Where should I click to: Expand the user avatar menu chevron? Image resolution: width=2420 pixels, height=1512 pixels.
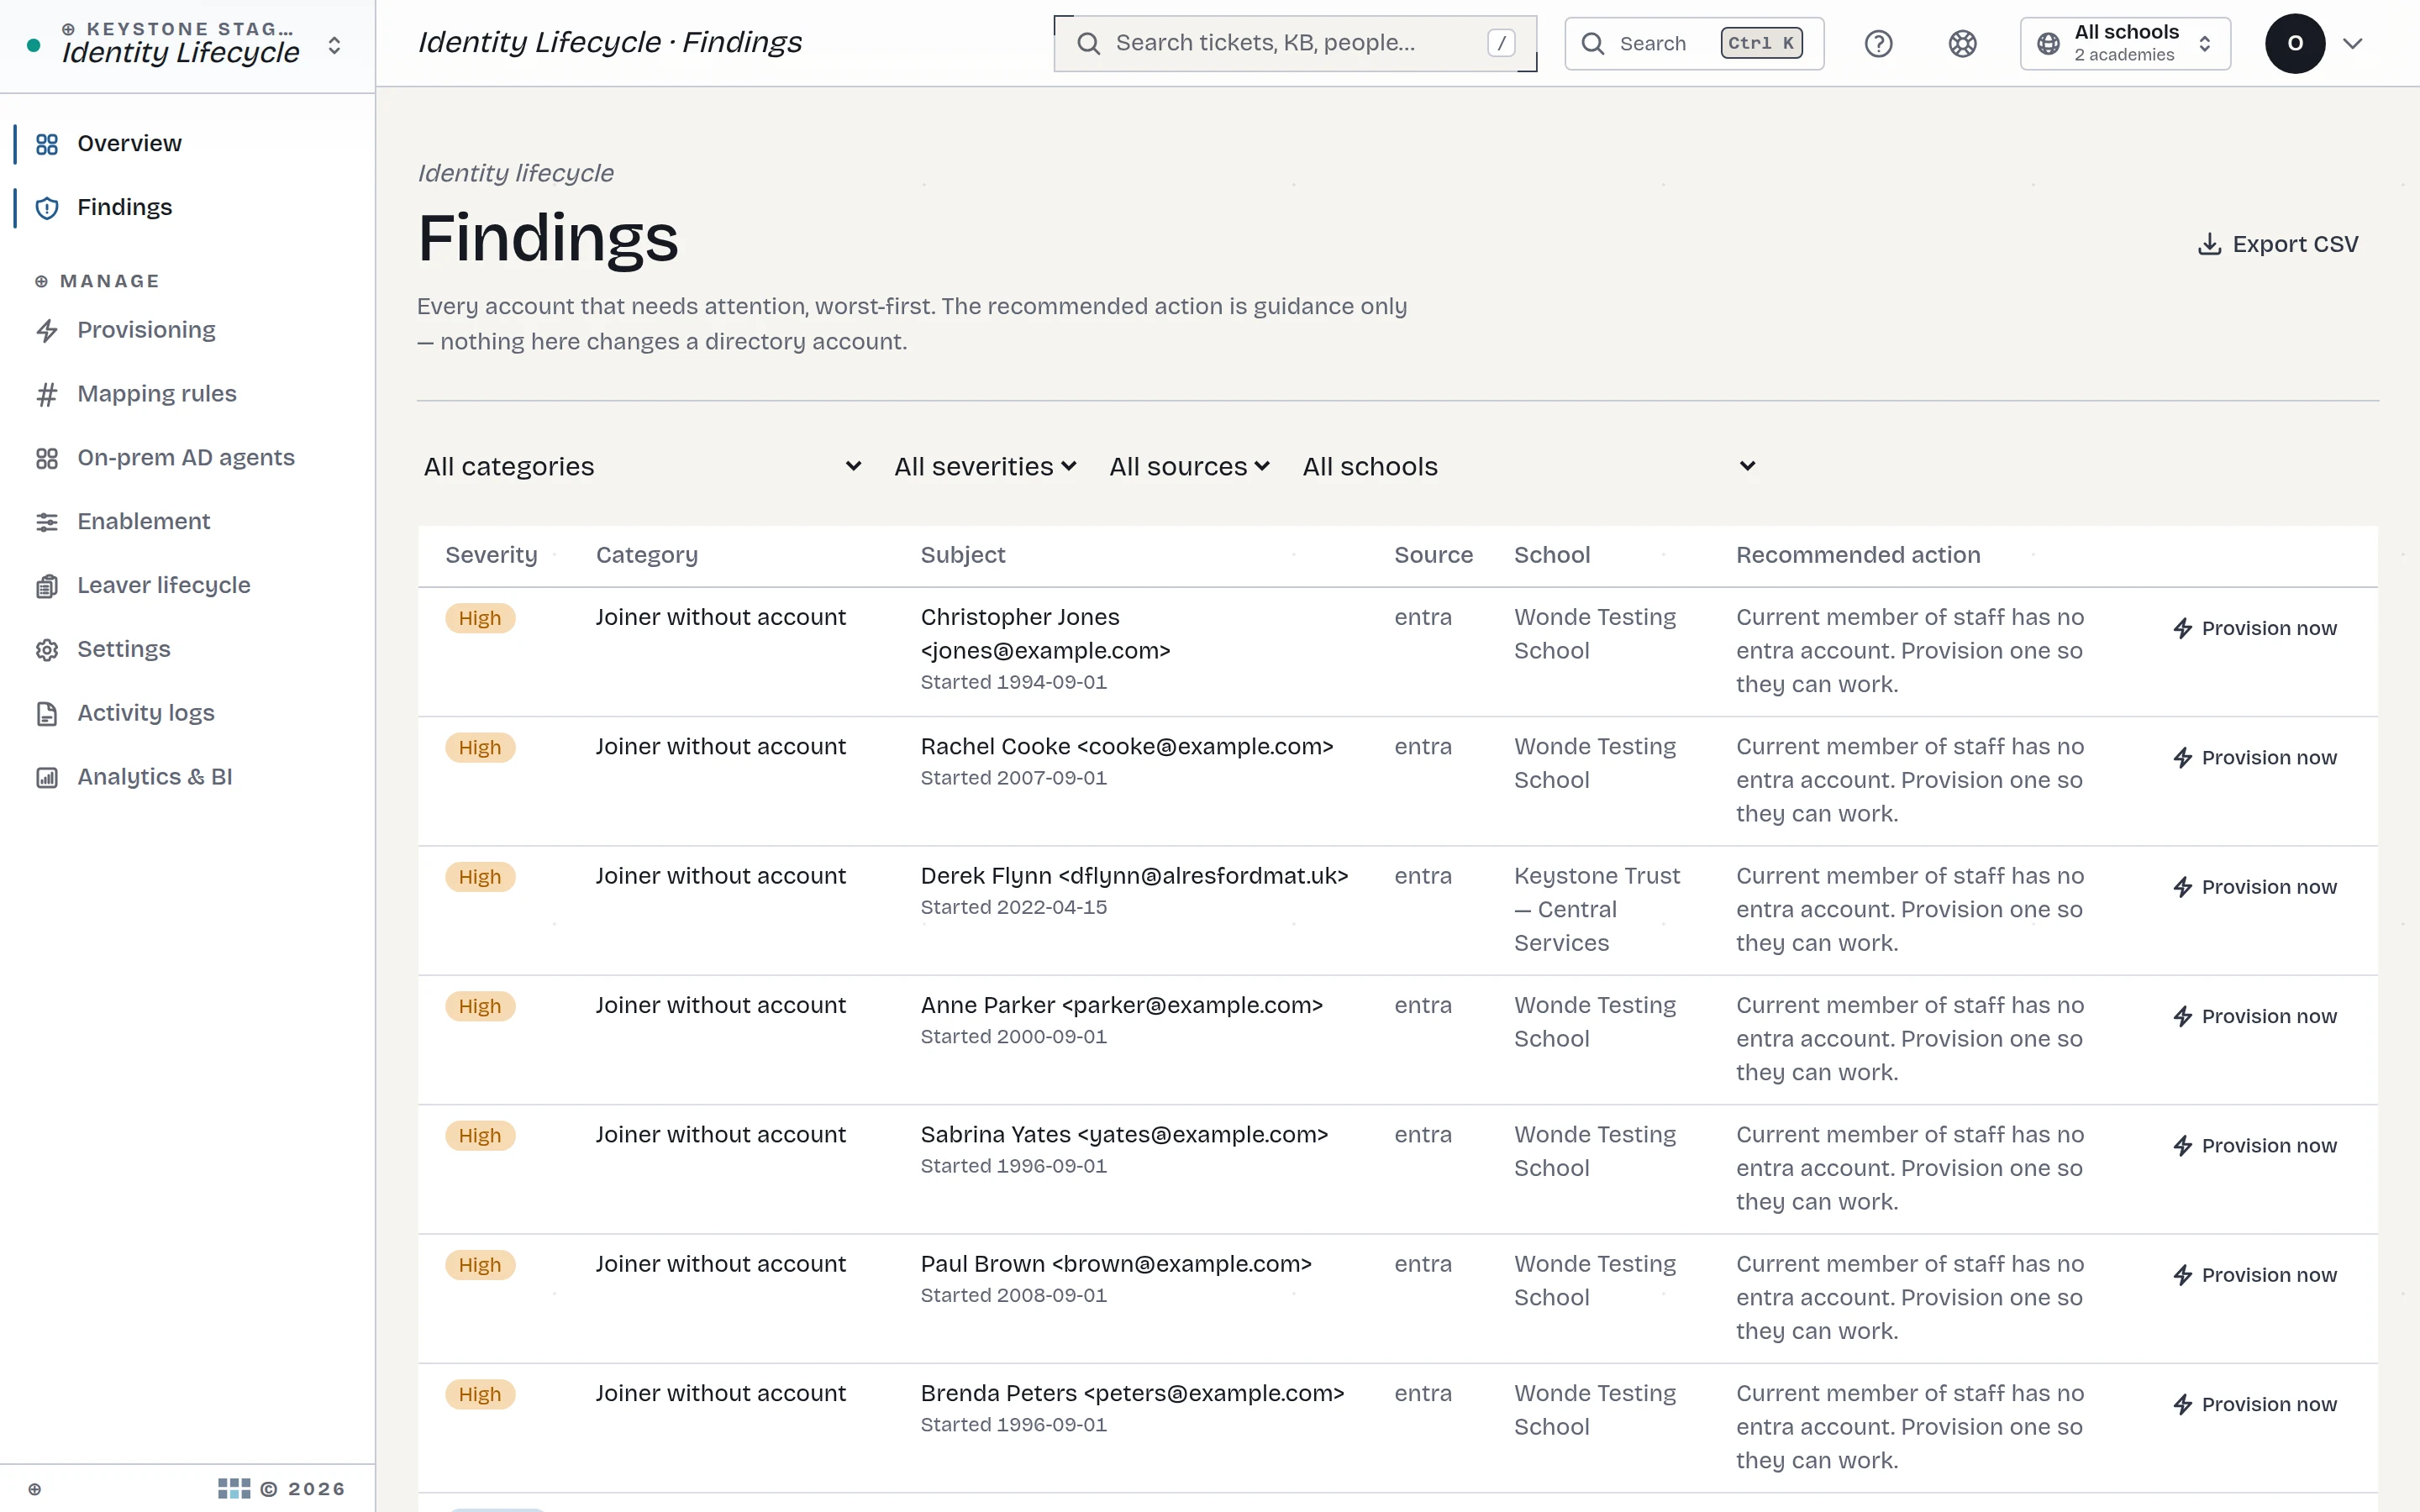tap(2353, 44)
